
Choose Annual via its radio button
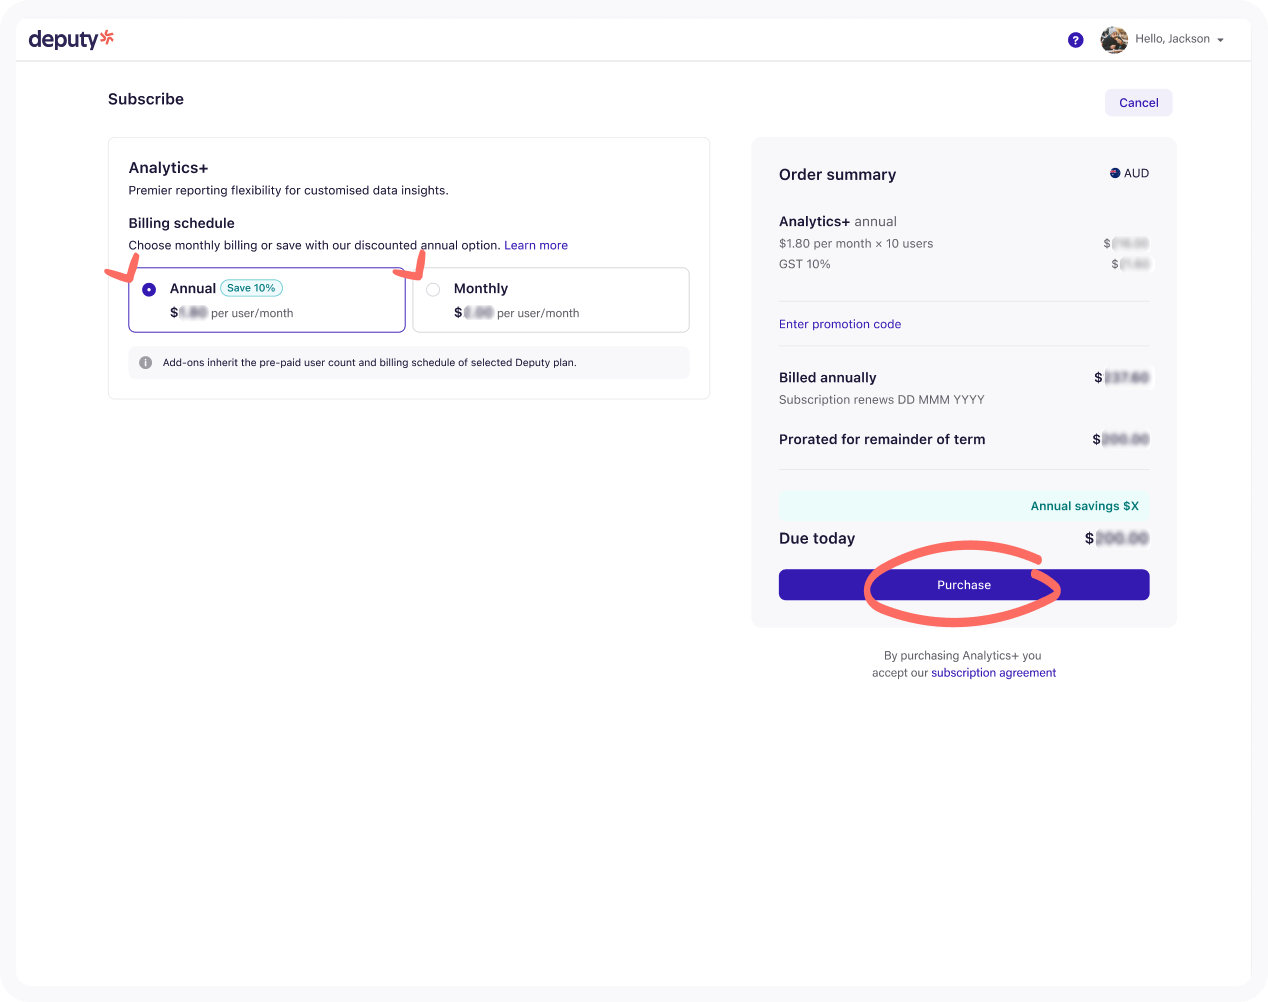click(148, 289)
